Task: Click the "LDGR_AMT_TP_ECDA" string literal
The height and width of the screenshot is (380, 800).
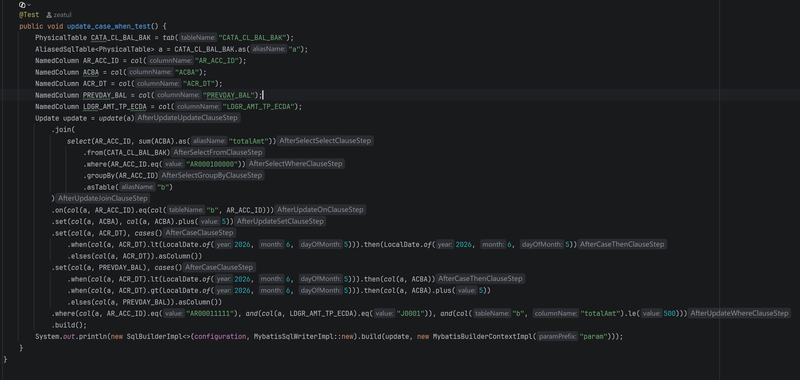Action: 258,107
